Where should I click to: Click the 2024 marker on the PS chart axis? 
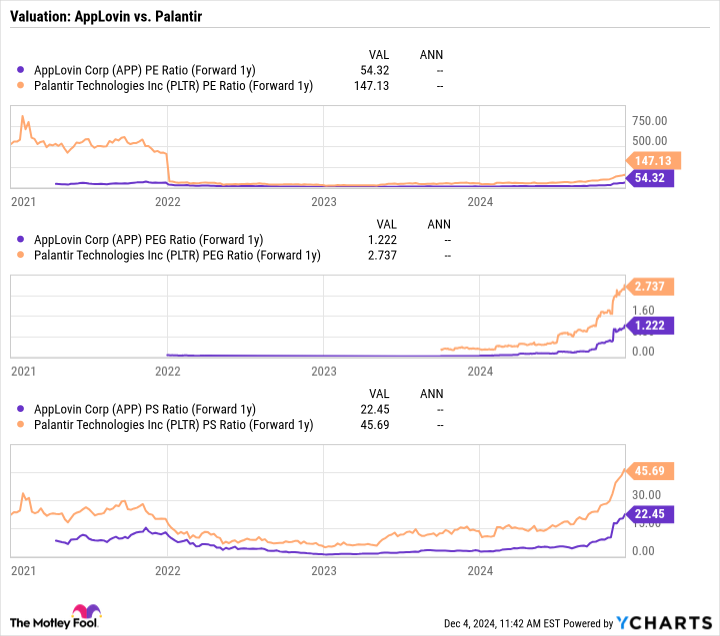(x=480, y=571)
